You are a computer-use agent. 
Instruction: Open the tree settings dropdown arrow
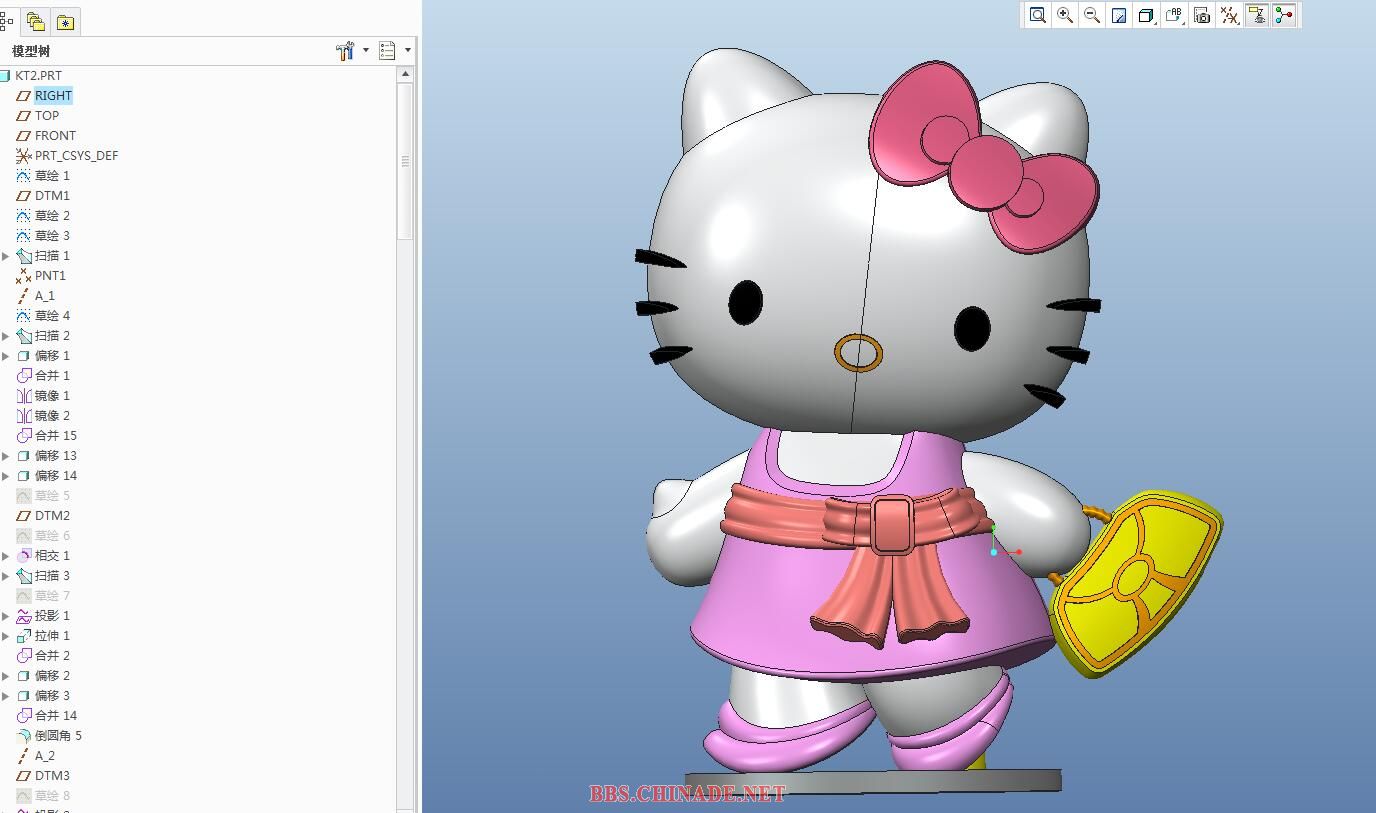pyautogui.click(x=365, y=51)
